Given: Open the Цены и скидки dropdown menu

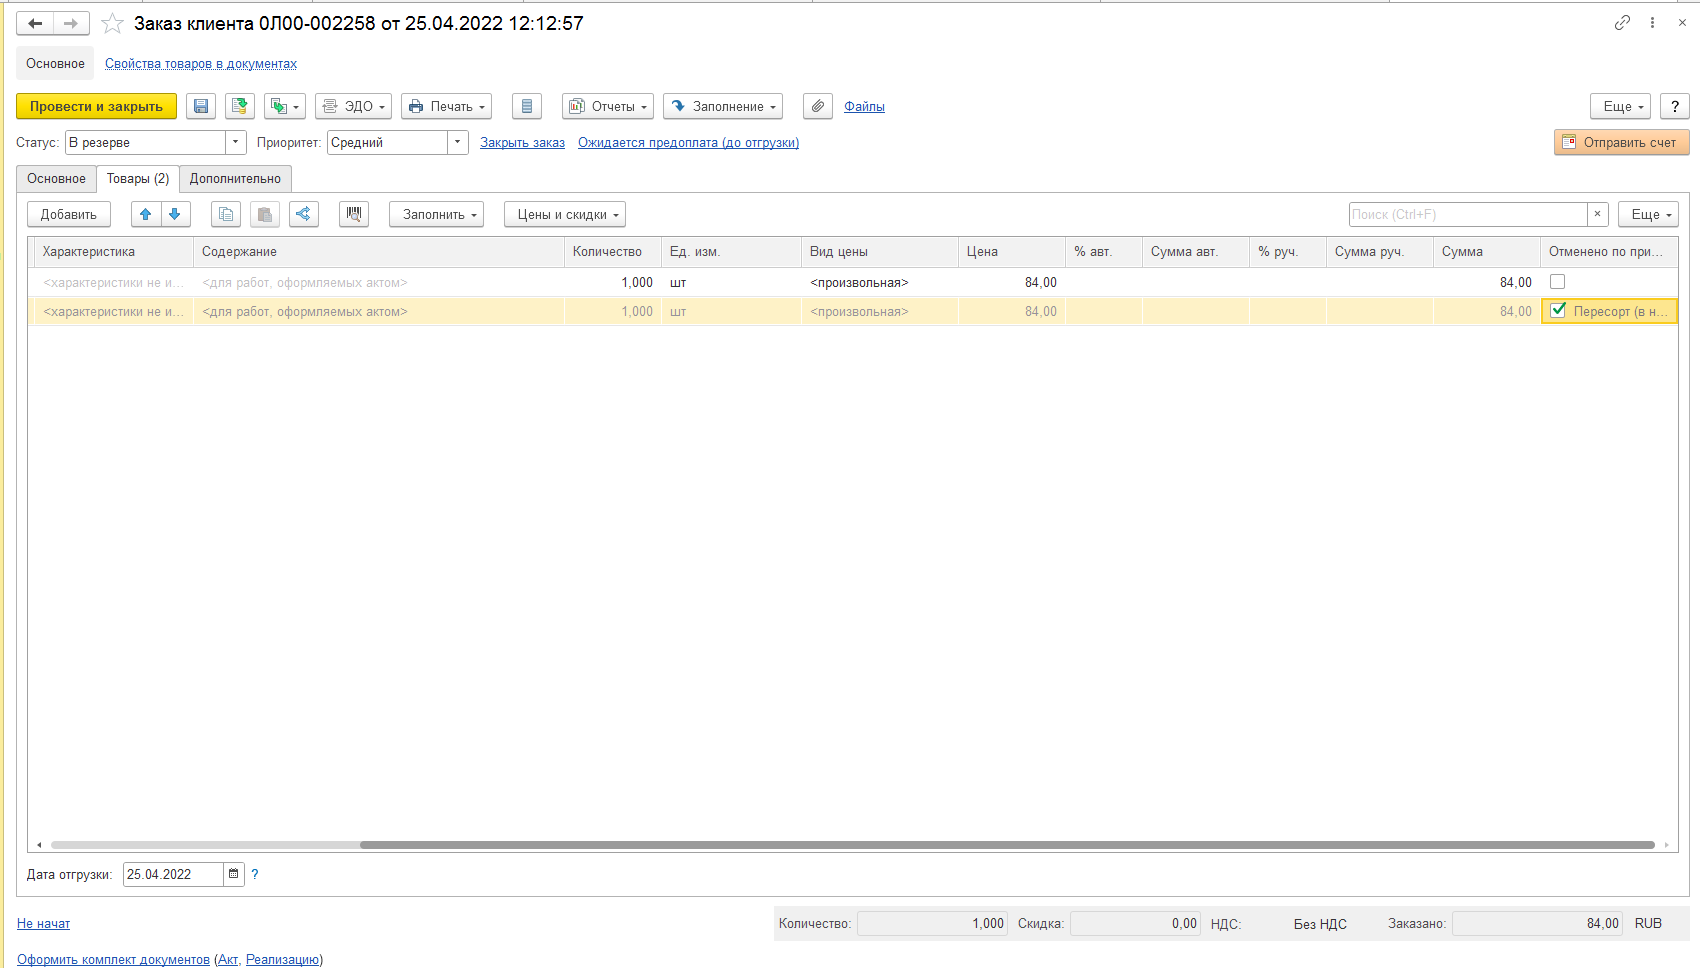Looking at the screenshot, I should point(564,215).
